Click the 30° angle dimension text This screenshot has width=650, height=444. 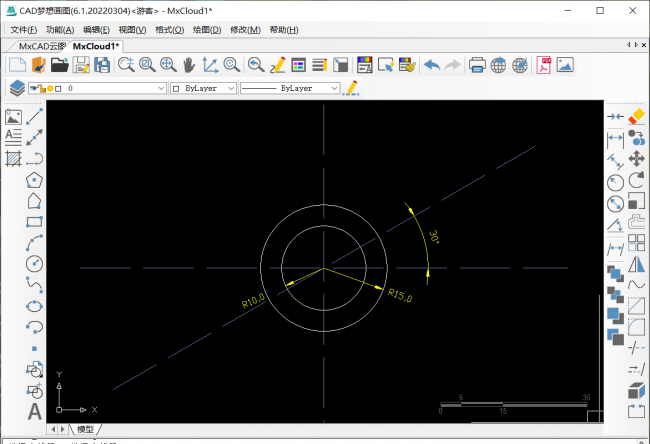pos(434,237)
